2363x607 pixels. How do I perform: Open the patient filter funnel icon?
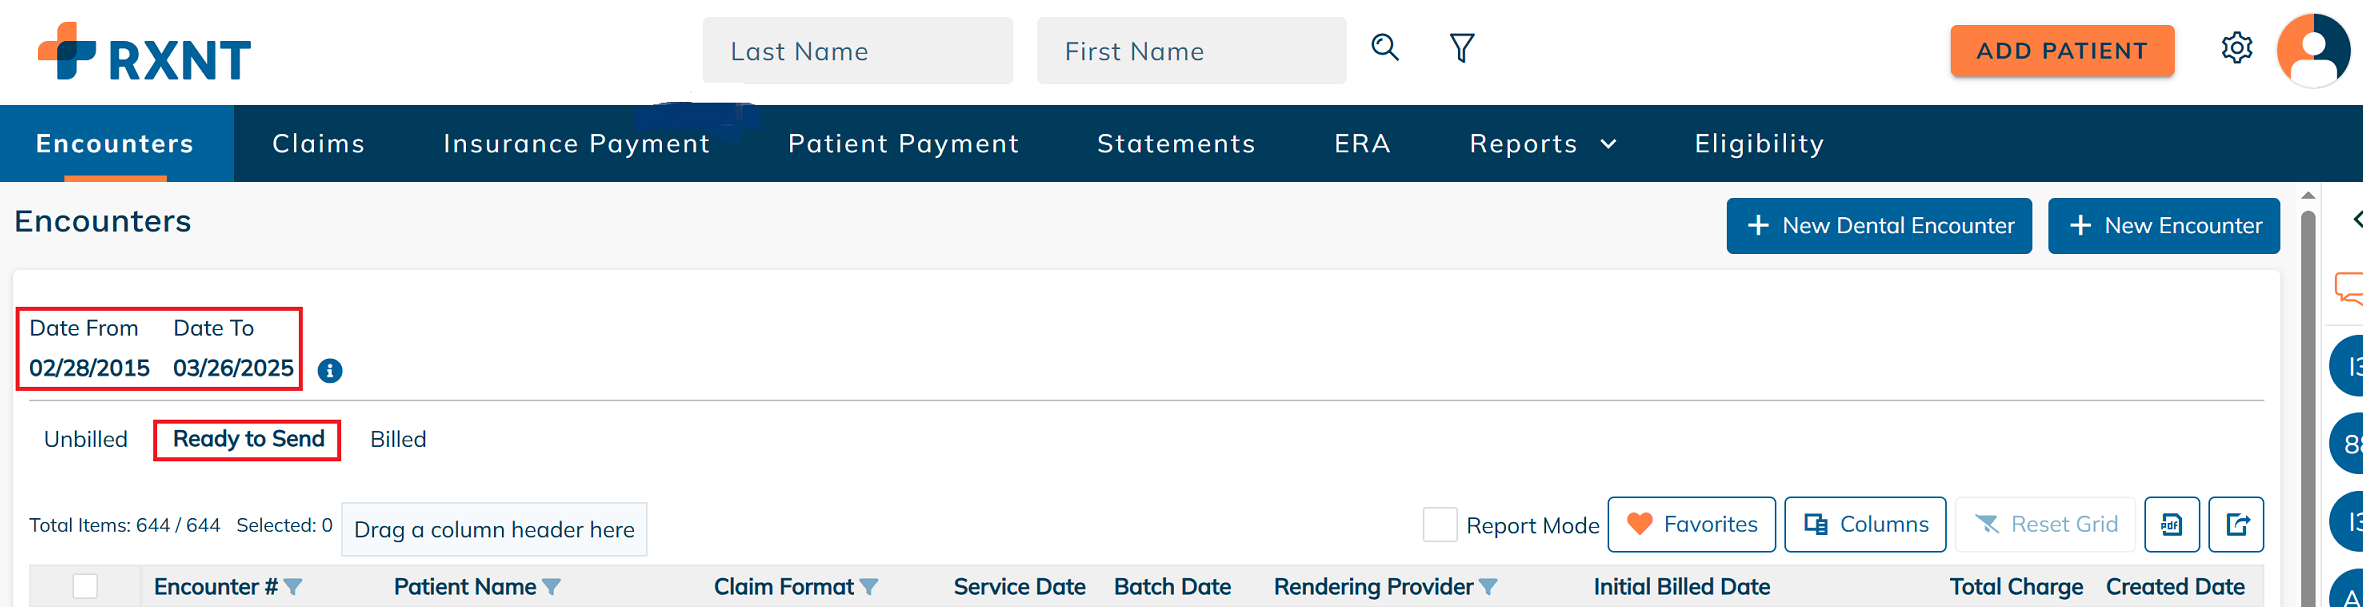coord(1462,48)
